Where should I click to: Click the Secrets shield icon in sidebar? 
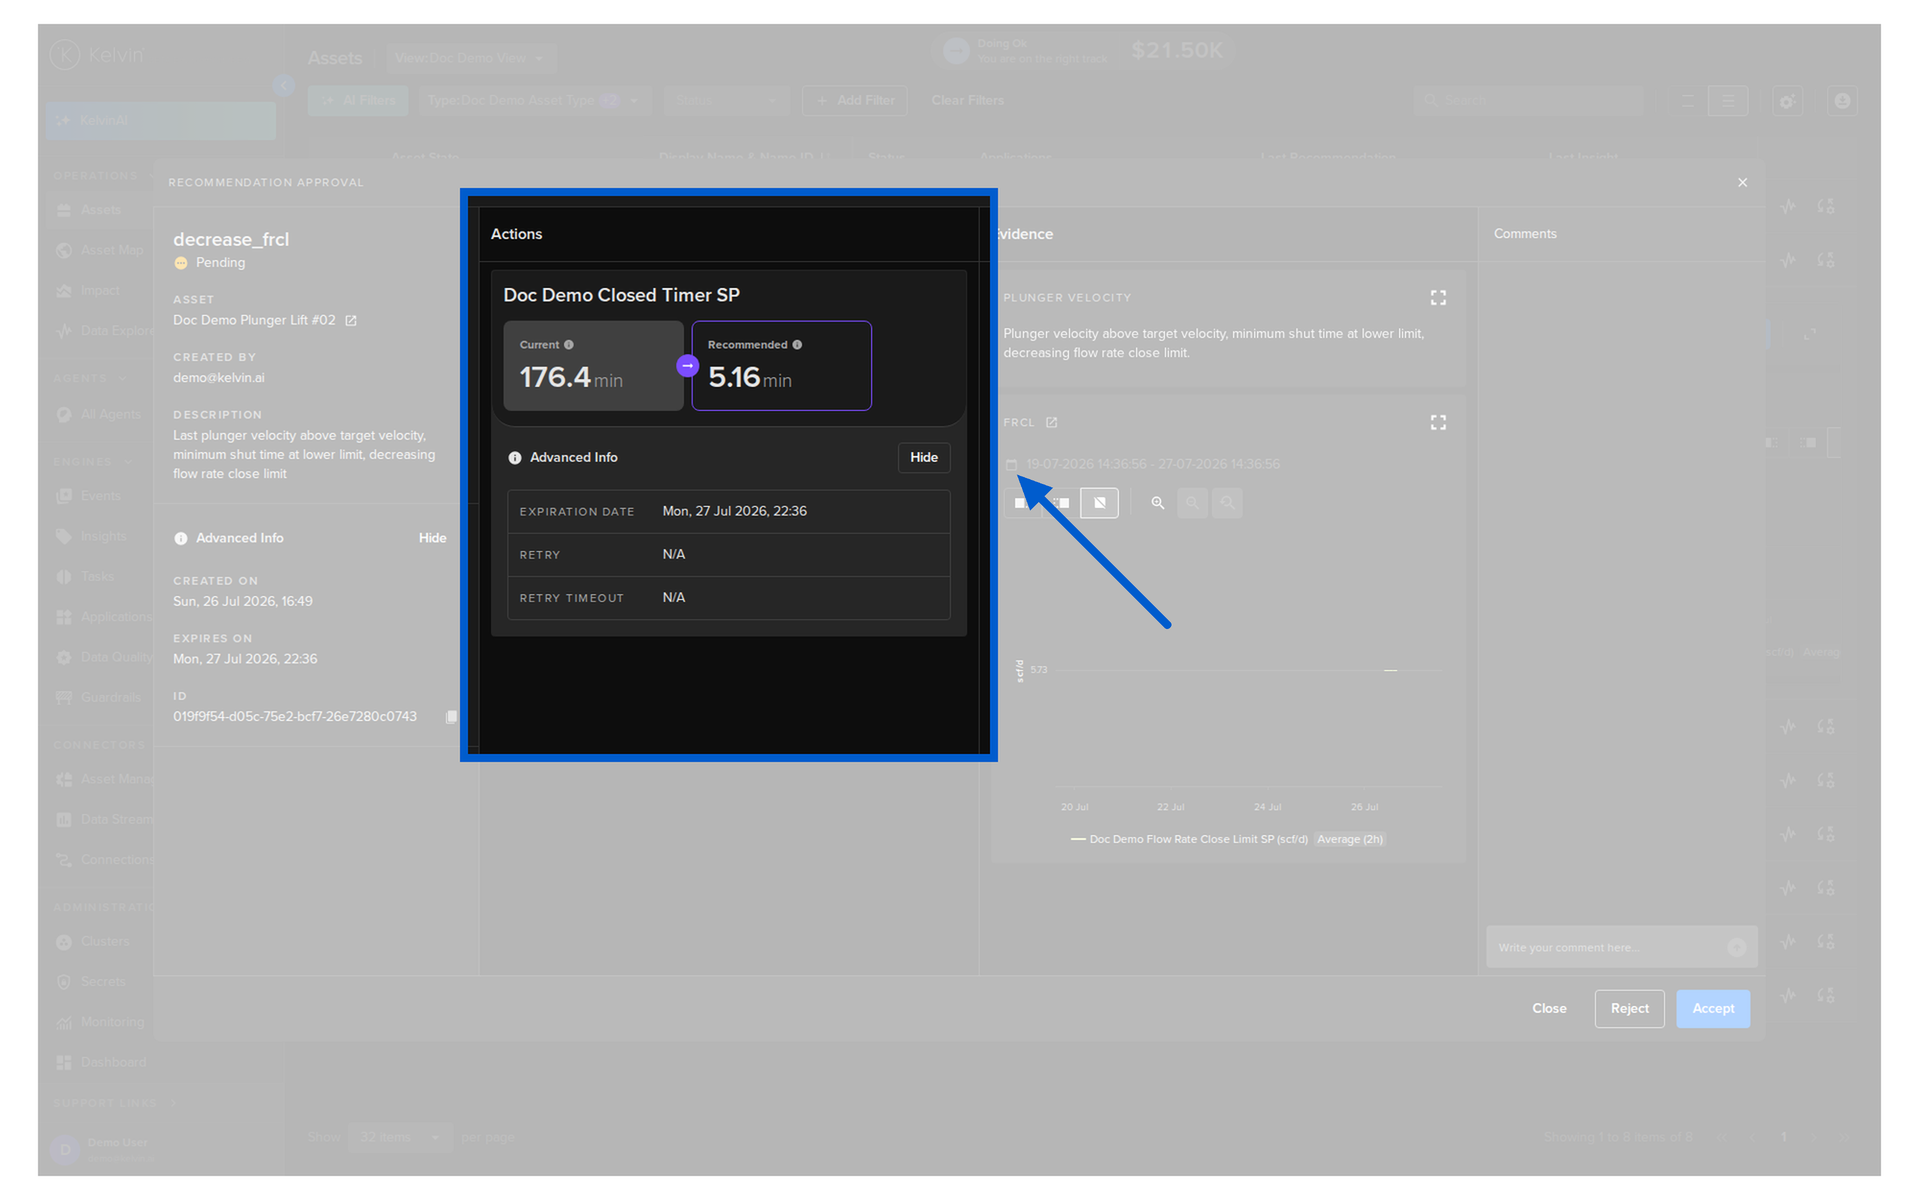coord(64,982)
